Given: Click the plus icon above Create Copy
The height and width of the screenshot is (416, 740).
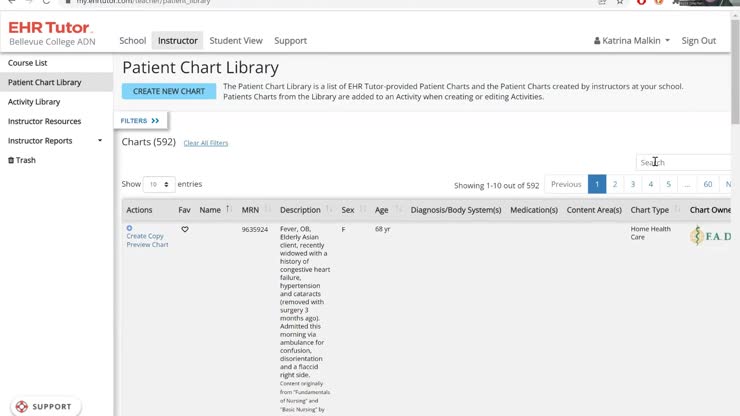Looking at the screenshot, I should [129, 228].
